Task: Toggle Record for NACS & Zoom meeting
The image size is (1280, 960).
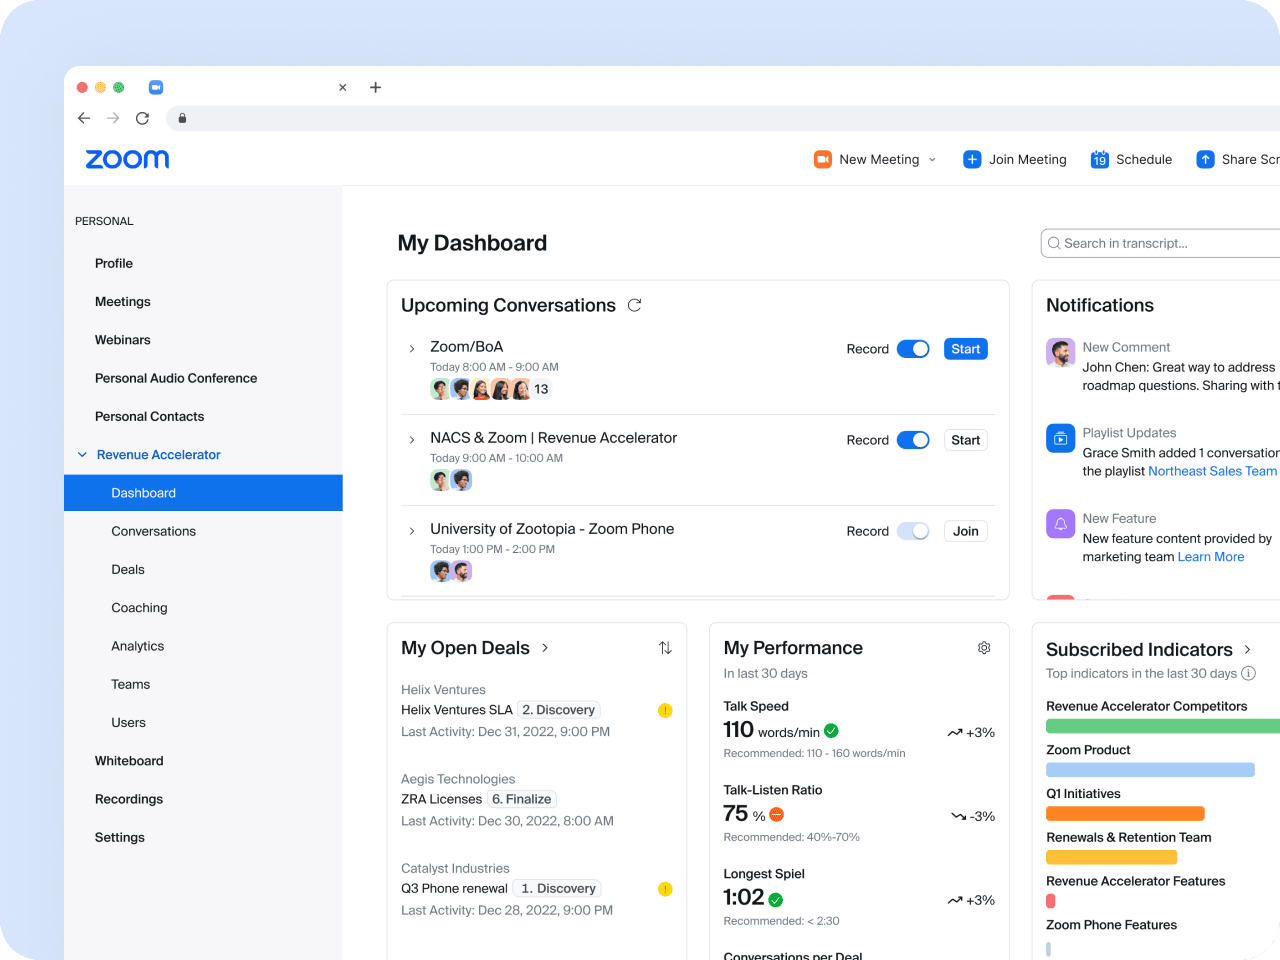Action: tap(913, 440)
